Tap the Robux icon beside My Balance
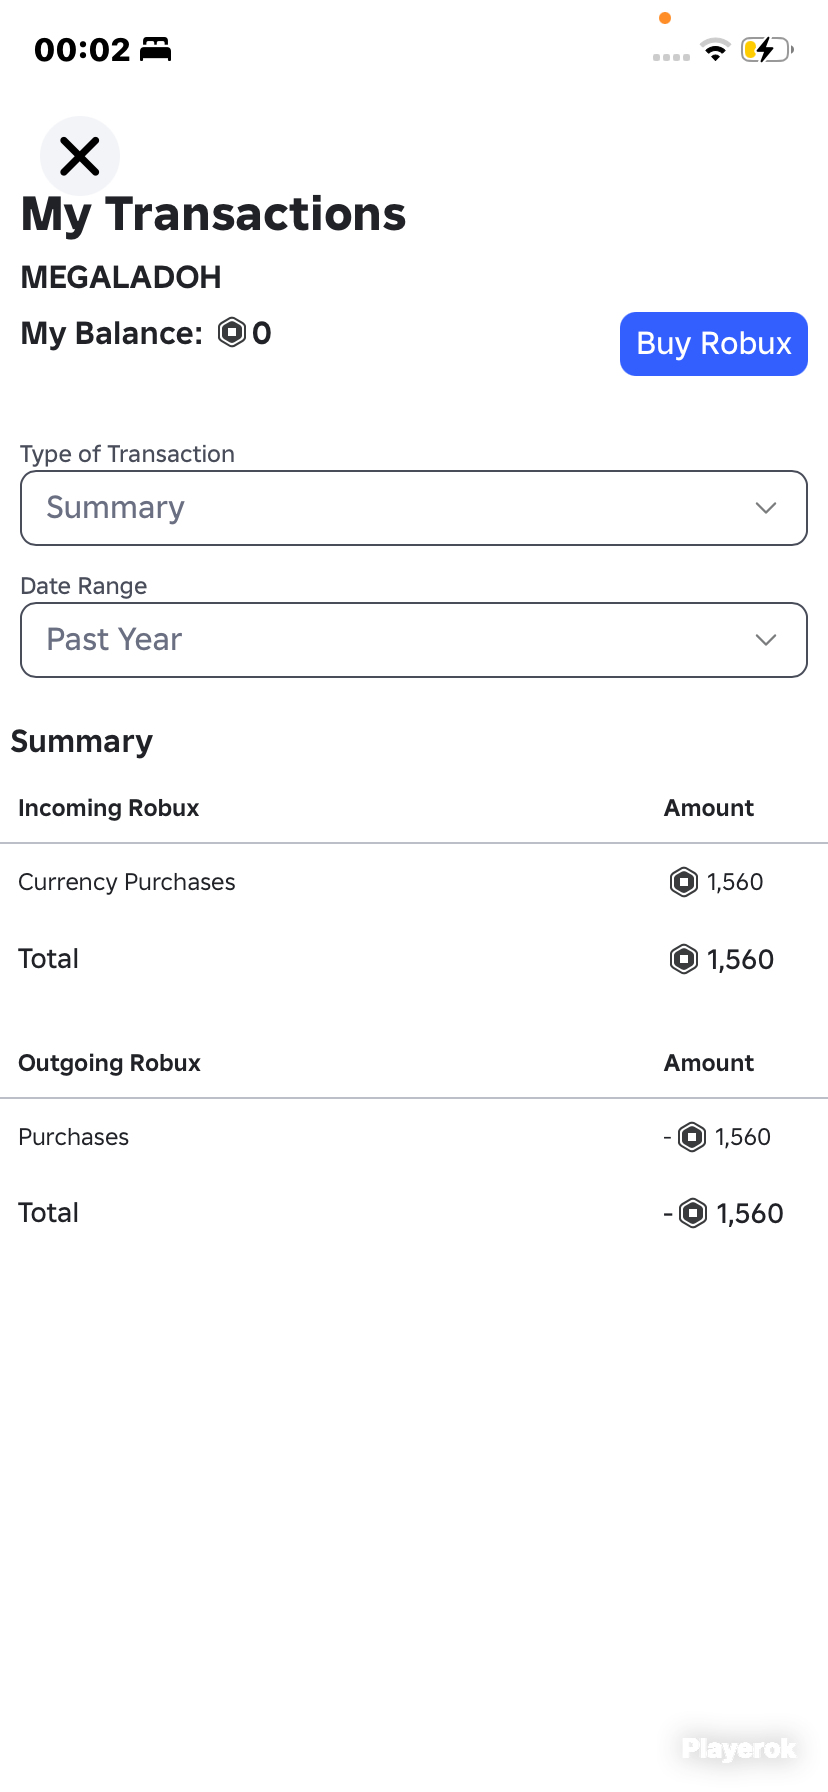The width and height of the screenshot is (828, 1792). click(x=232, y=332)
